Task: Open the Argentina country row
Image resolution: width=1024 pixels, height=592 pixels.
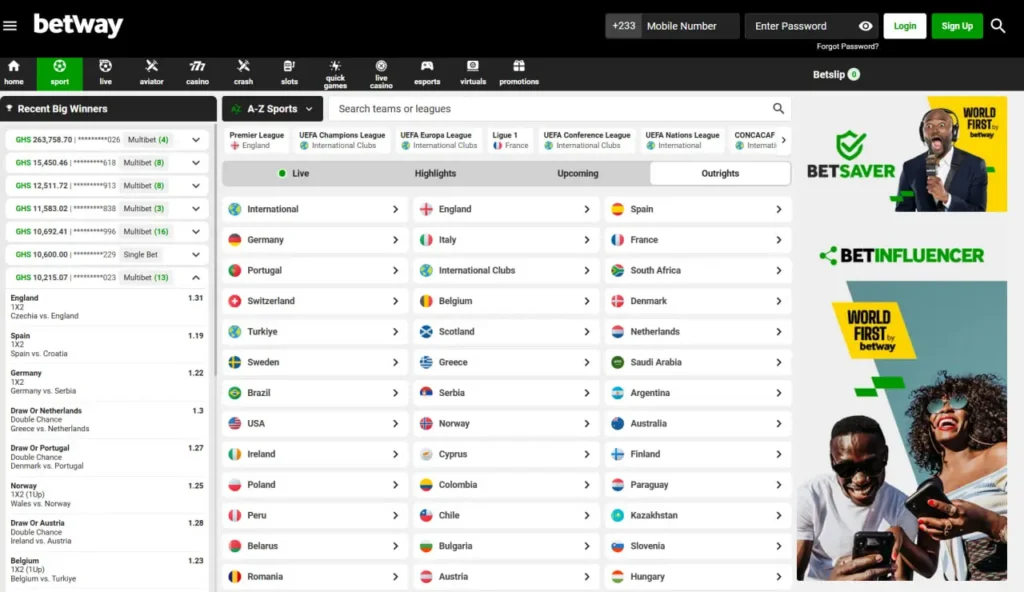Action: (697, 393)
